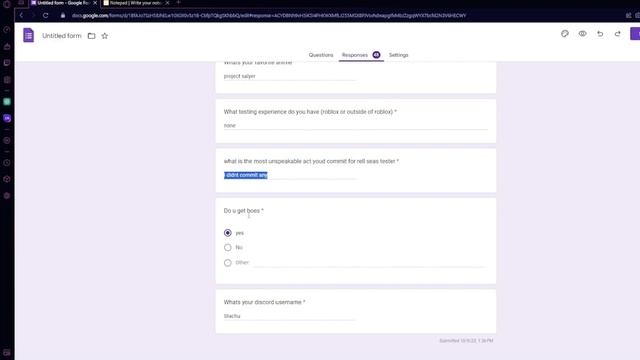
Task: Click the padlock site info icon
Action: [63, 16]
